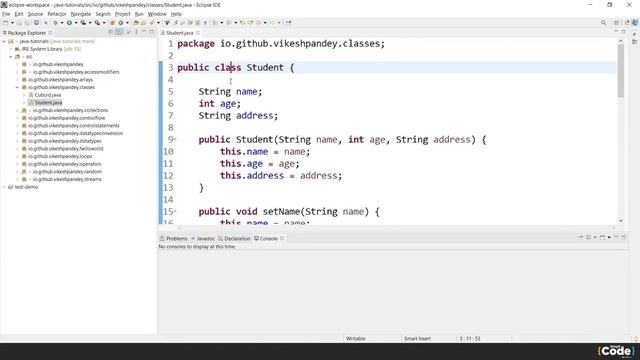
Task: Collapse the io.github.vikeshpandey.classes package
Action: [18, 87]
